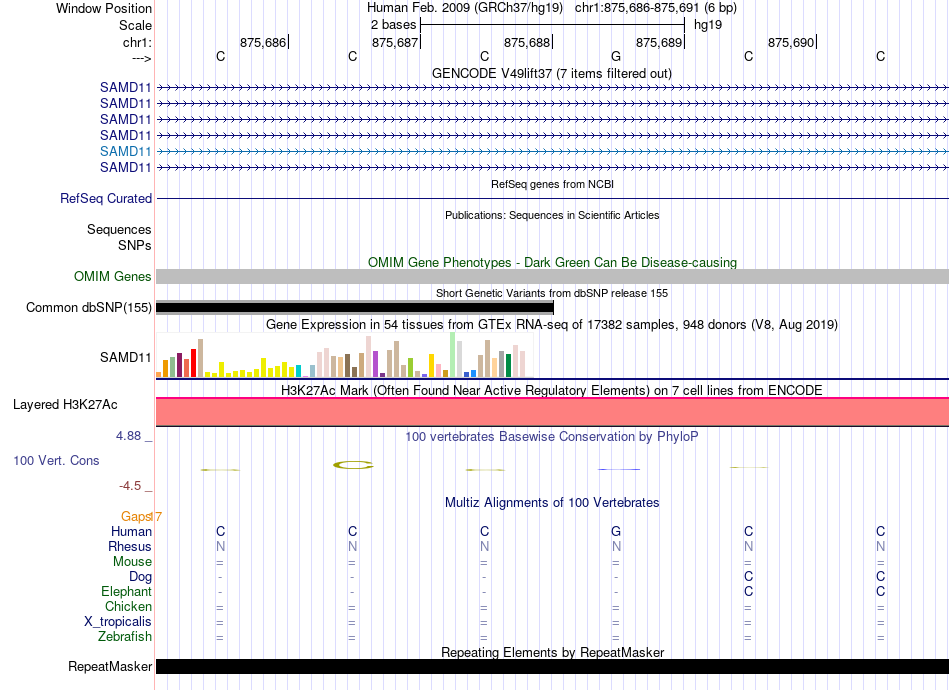Image resolution: width=950 pixels, height=690 pixels.
Task: Click the 2 bases scale bar
Action: tap(552, 25)
